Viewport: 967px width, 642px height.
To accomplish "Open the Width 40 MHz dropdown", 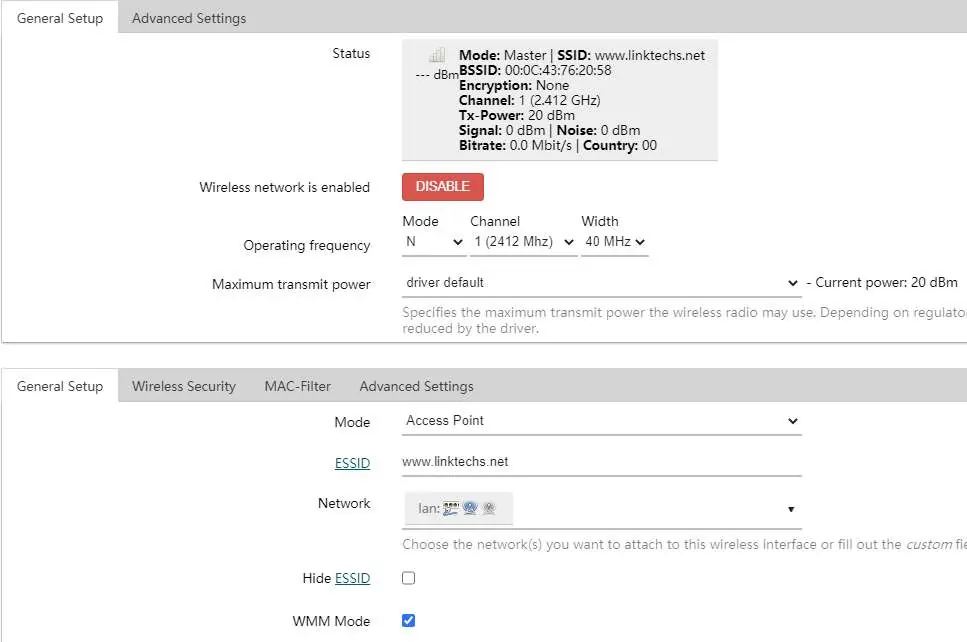I will [x=615, y=242].
